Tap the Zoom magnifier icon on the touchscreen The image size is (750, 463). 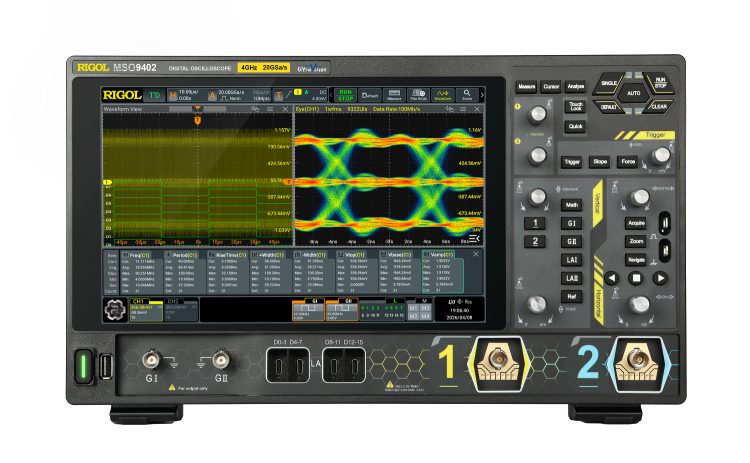pyautogui.click(x=467, y=95)
